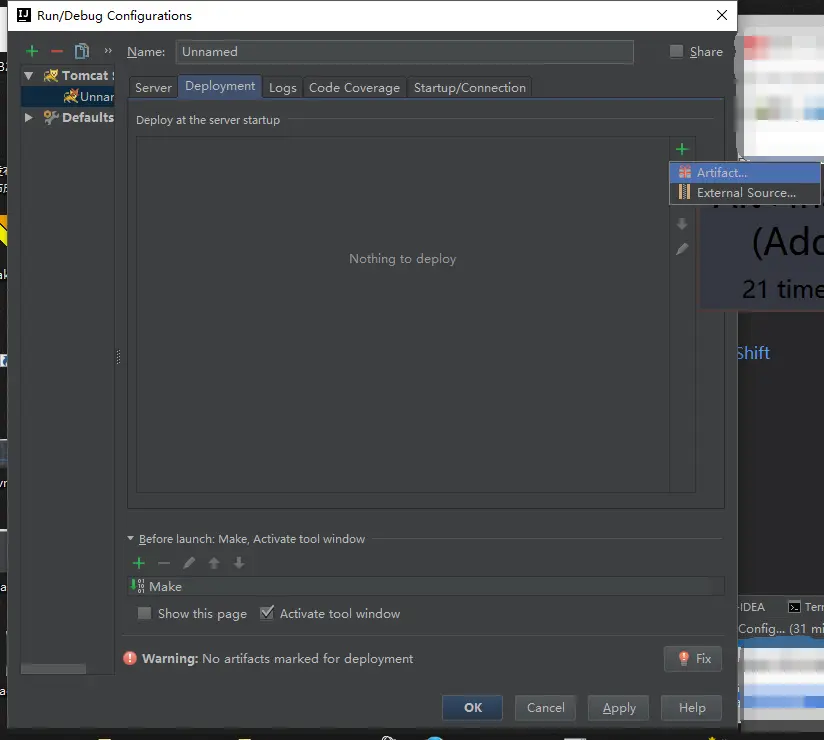
Task: Choose External Source... from the popup
Action: click(745, 192)
